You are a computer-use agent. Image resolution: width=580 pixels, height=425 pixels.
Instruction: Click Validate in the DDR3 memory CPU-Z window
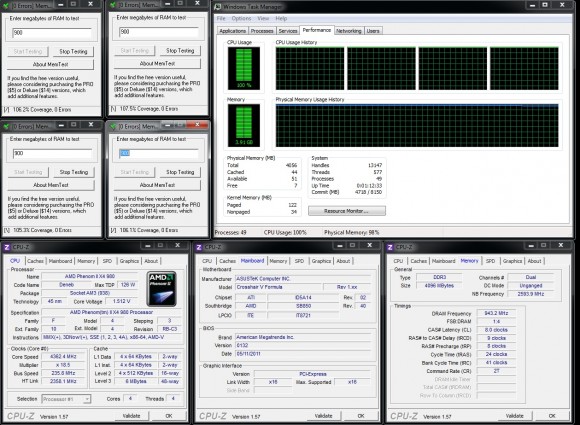coord(515,416)
